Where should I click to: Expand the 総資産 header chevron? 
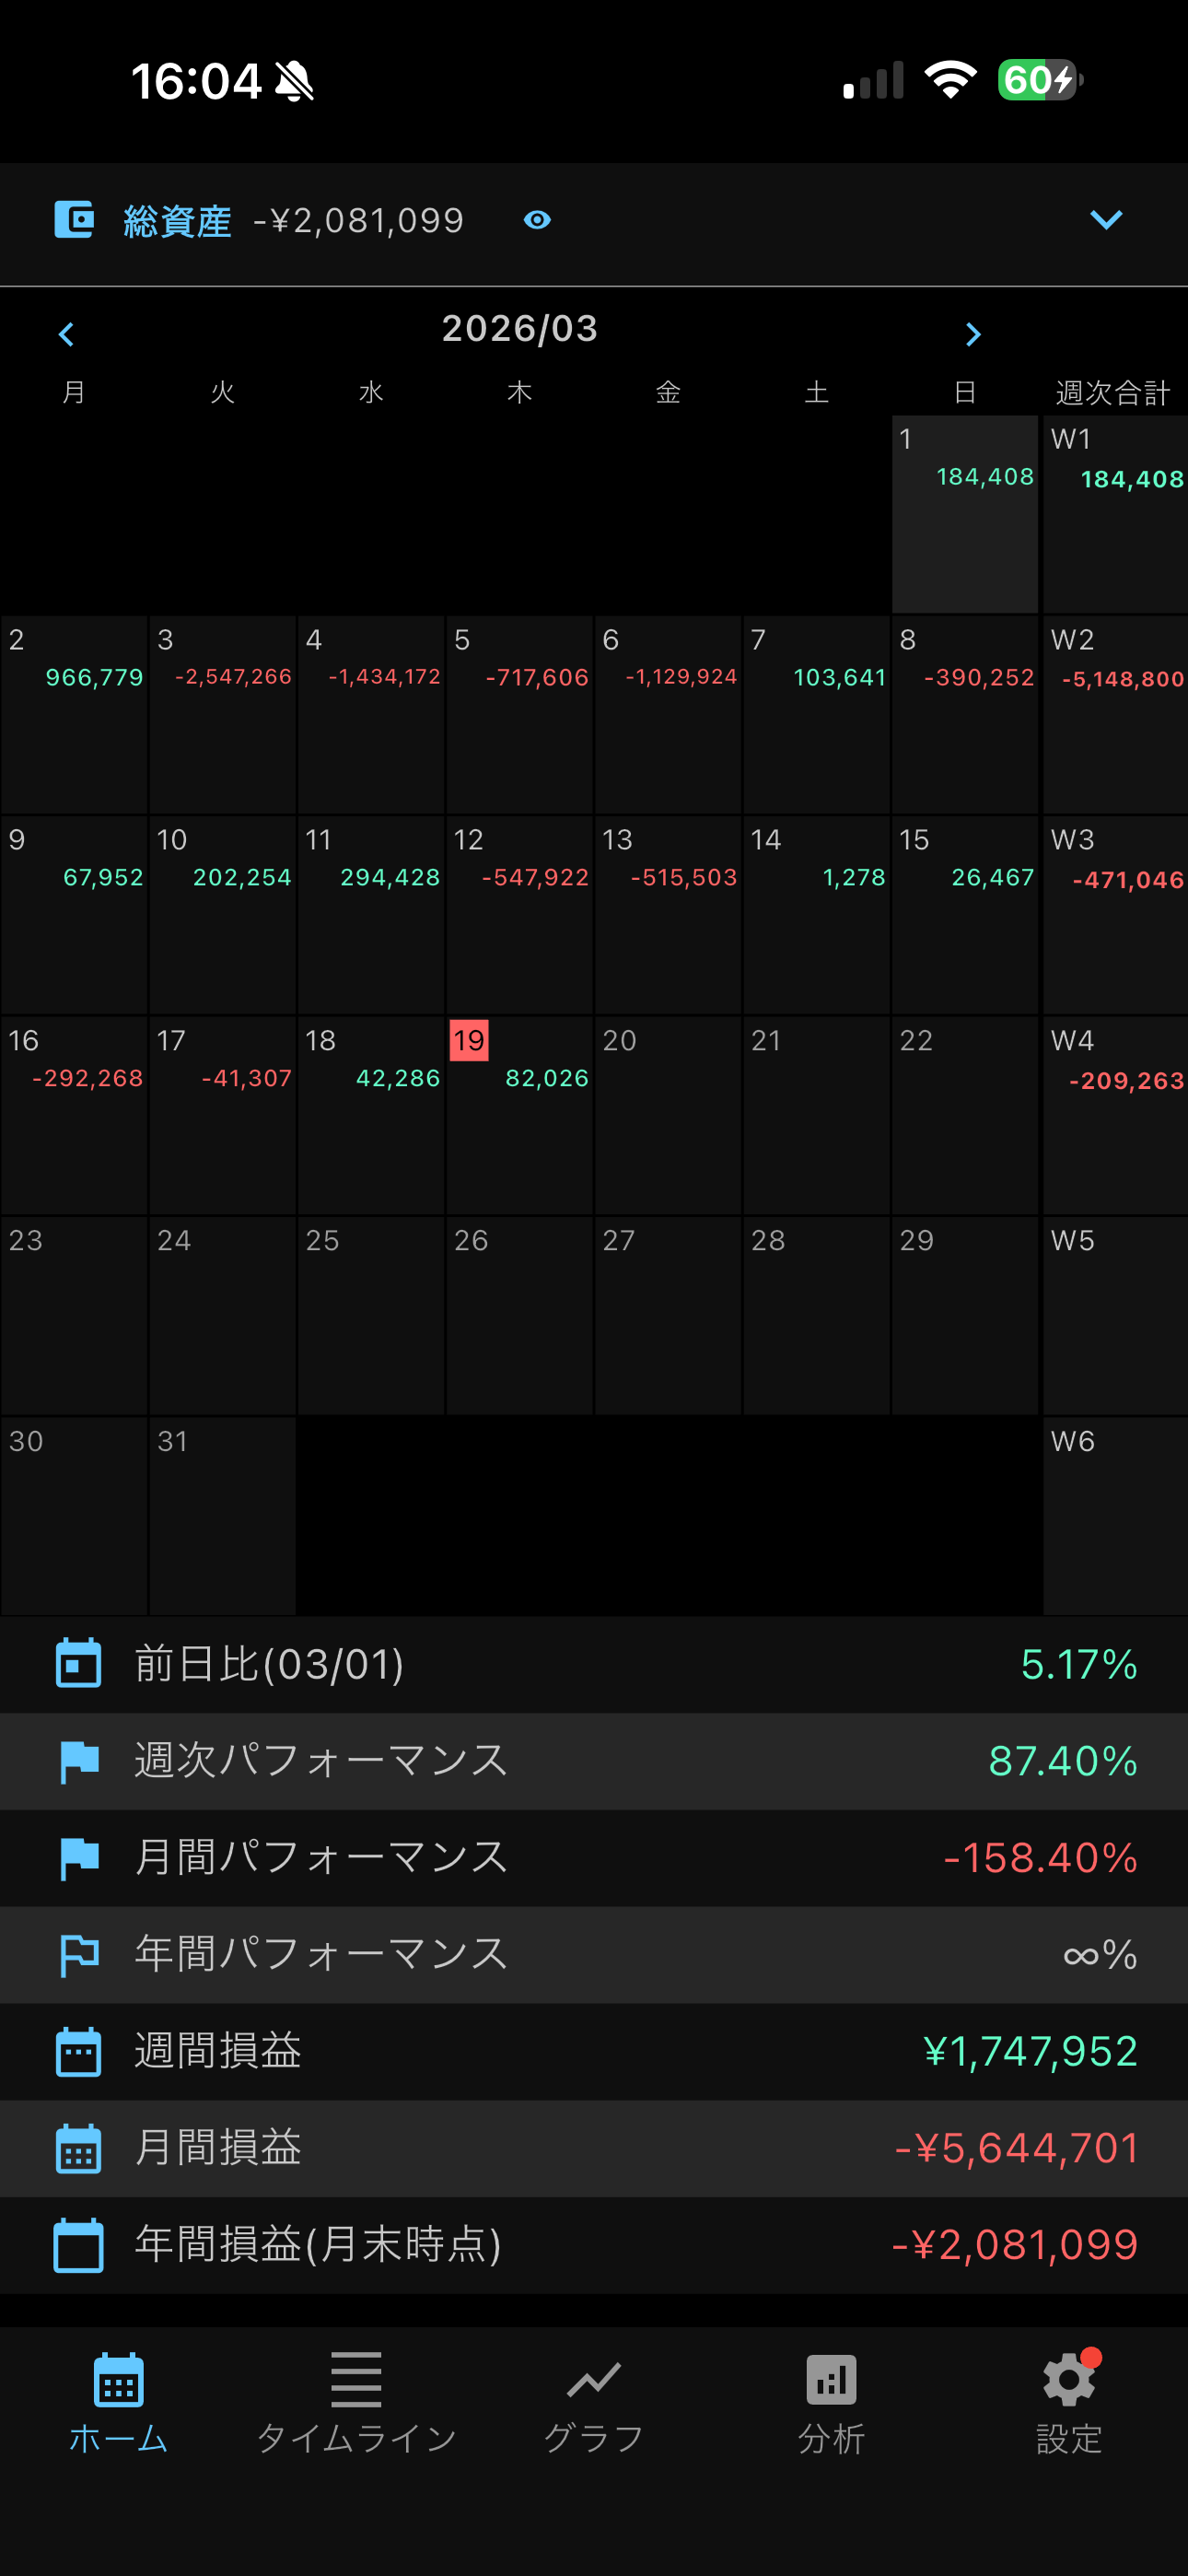tap(1105, 220)
